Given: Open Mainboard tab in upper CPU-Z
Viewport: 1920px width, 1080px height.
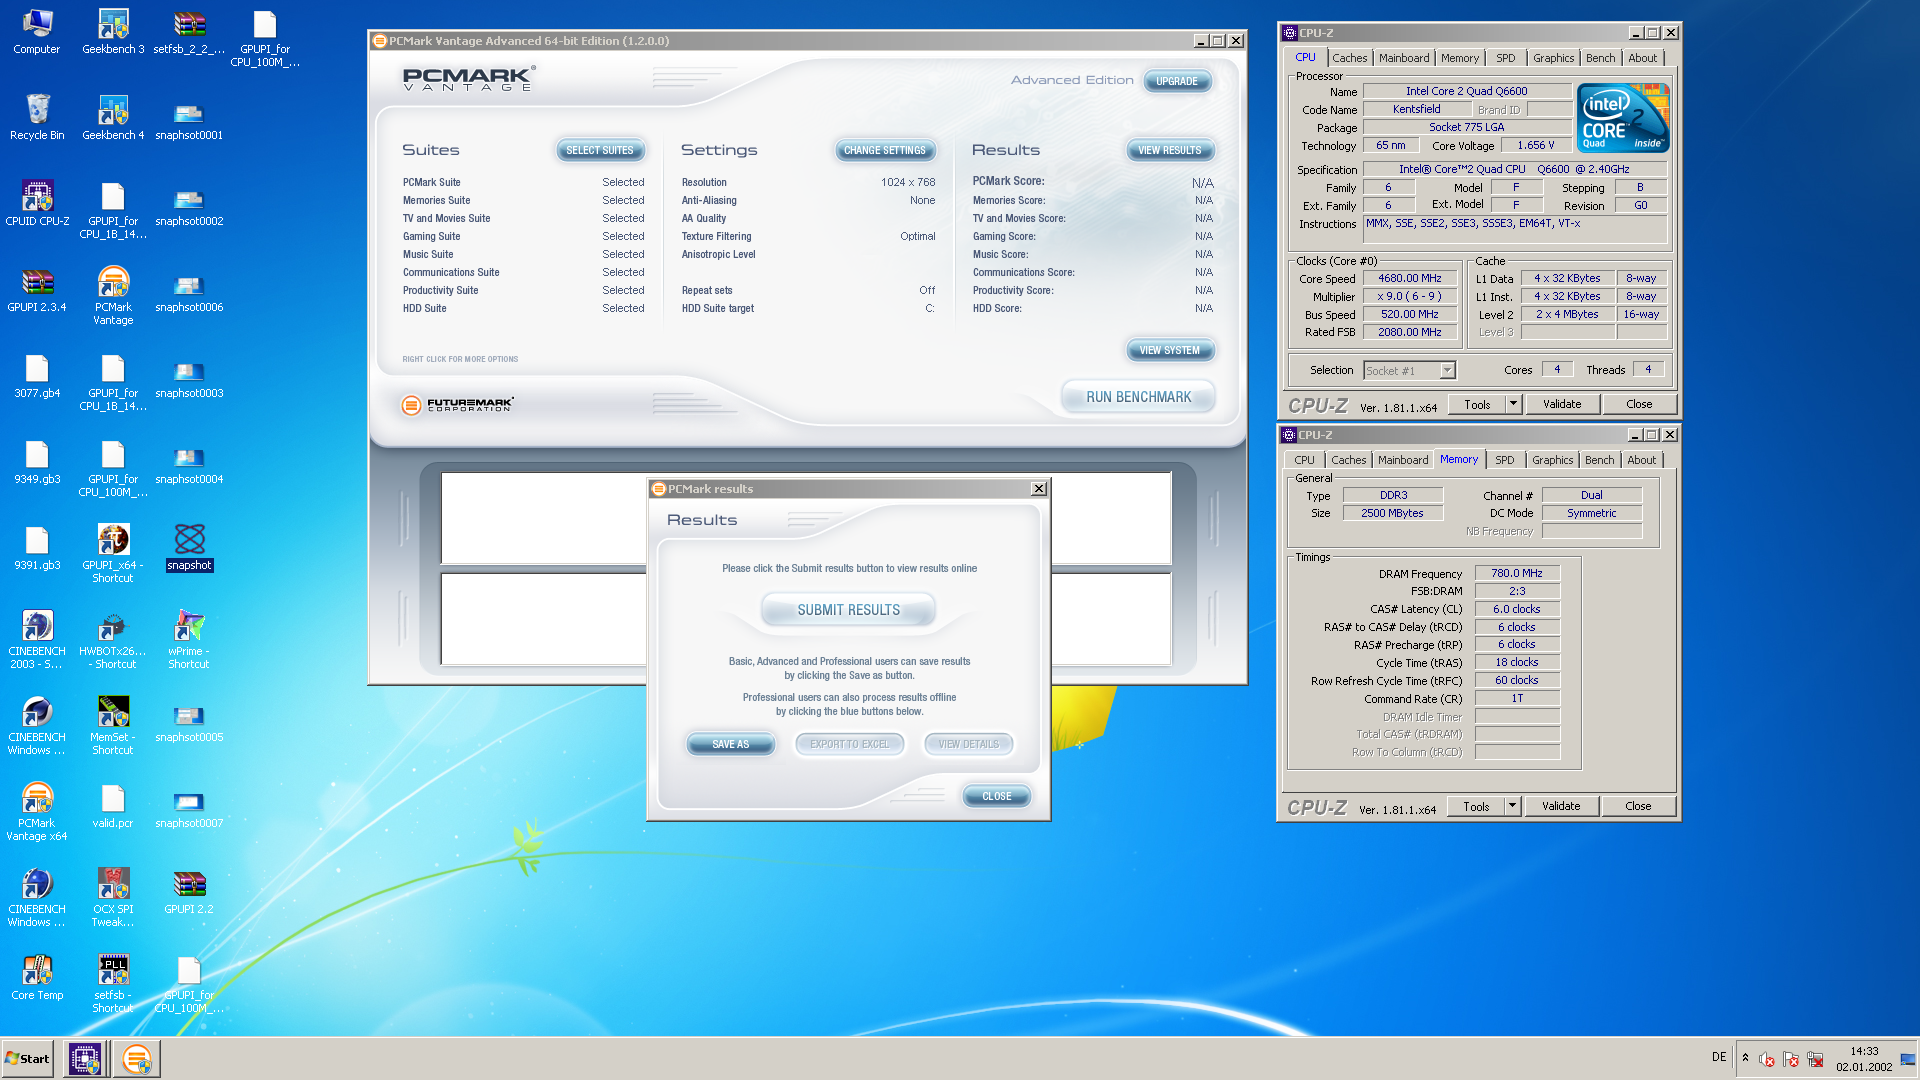Looking at the screenshot, I should tap(1404, 58).
